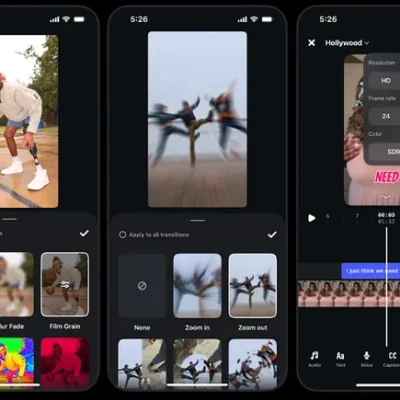Click the white timeline playhead
400x400 pixels.
pos(387,287)
